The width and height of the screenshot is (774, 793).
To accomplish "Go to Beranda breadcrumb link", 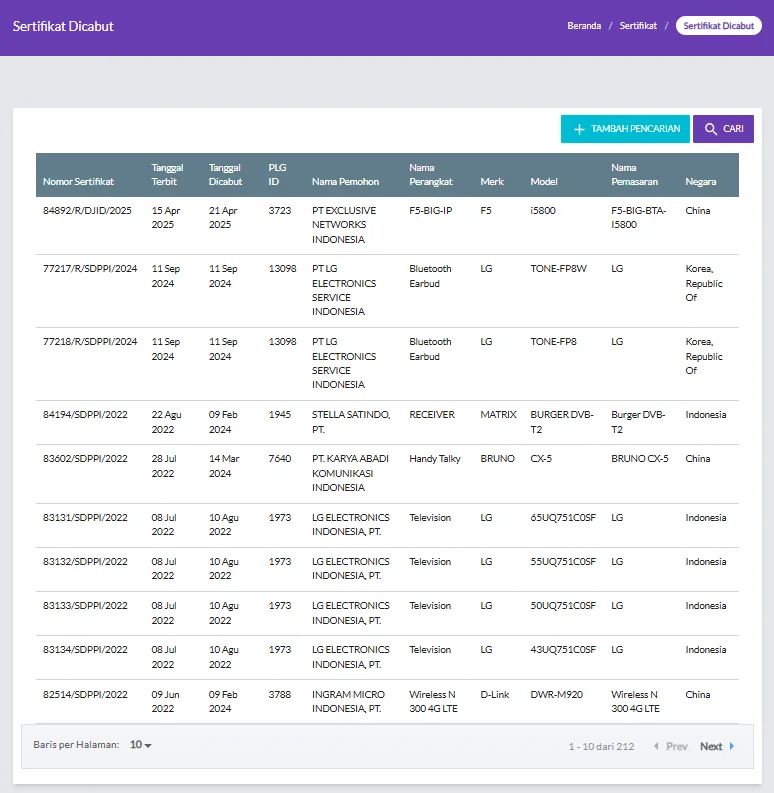I will point(584,26).
